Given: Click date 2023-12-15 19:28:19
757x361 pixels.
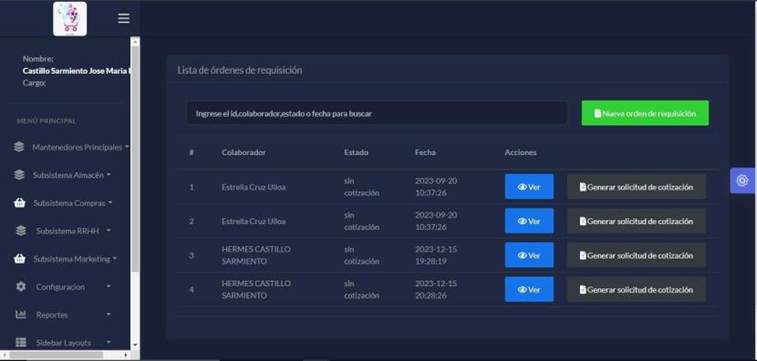Looking at the screenshot, I should tap(436, 255).
